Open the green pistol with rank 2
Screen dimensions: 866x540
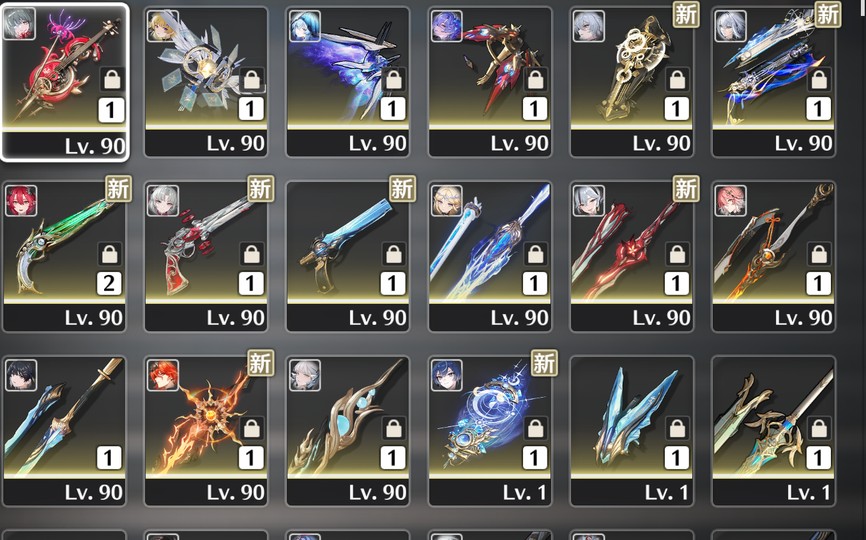(x=65, y=256)
